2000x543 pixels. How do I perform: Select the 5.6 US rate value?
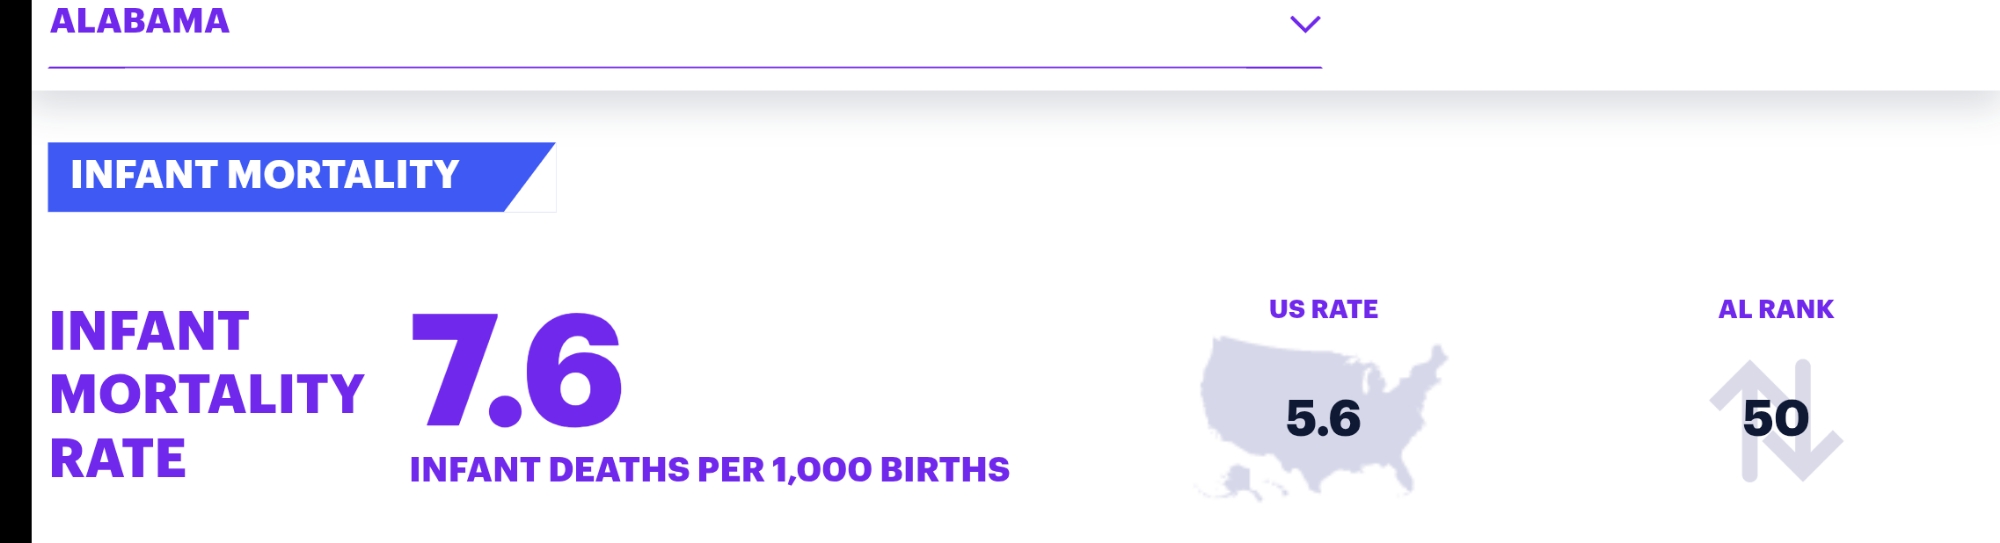click(1323, 418)
